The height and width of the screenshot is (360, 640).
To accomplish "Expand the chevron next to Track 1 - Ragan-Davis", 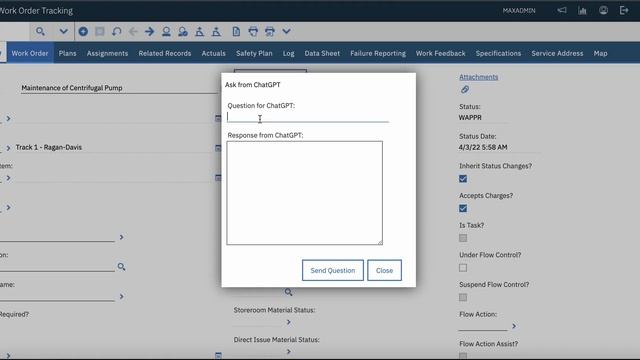I will (8, 148).
